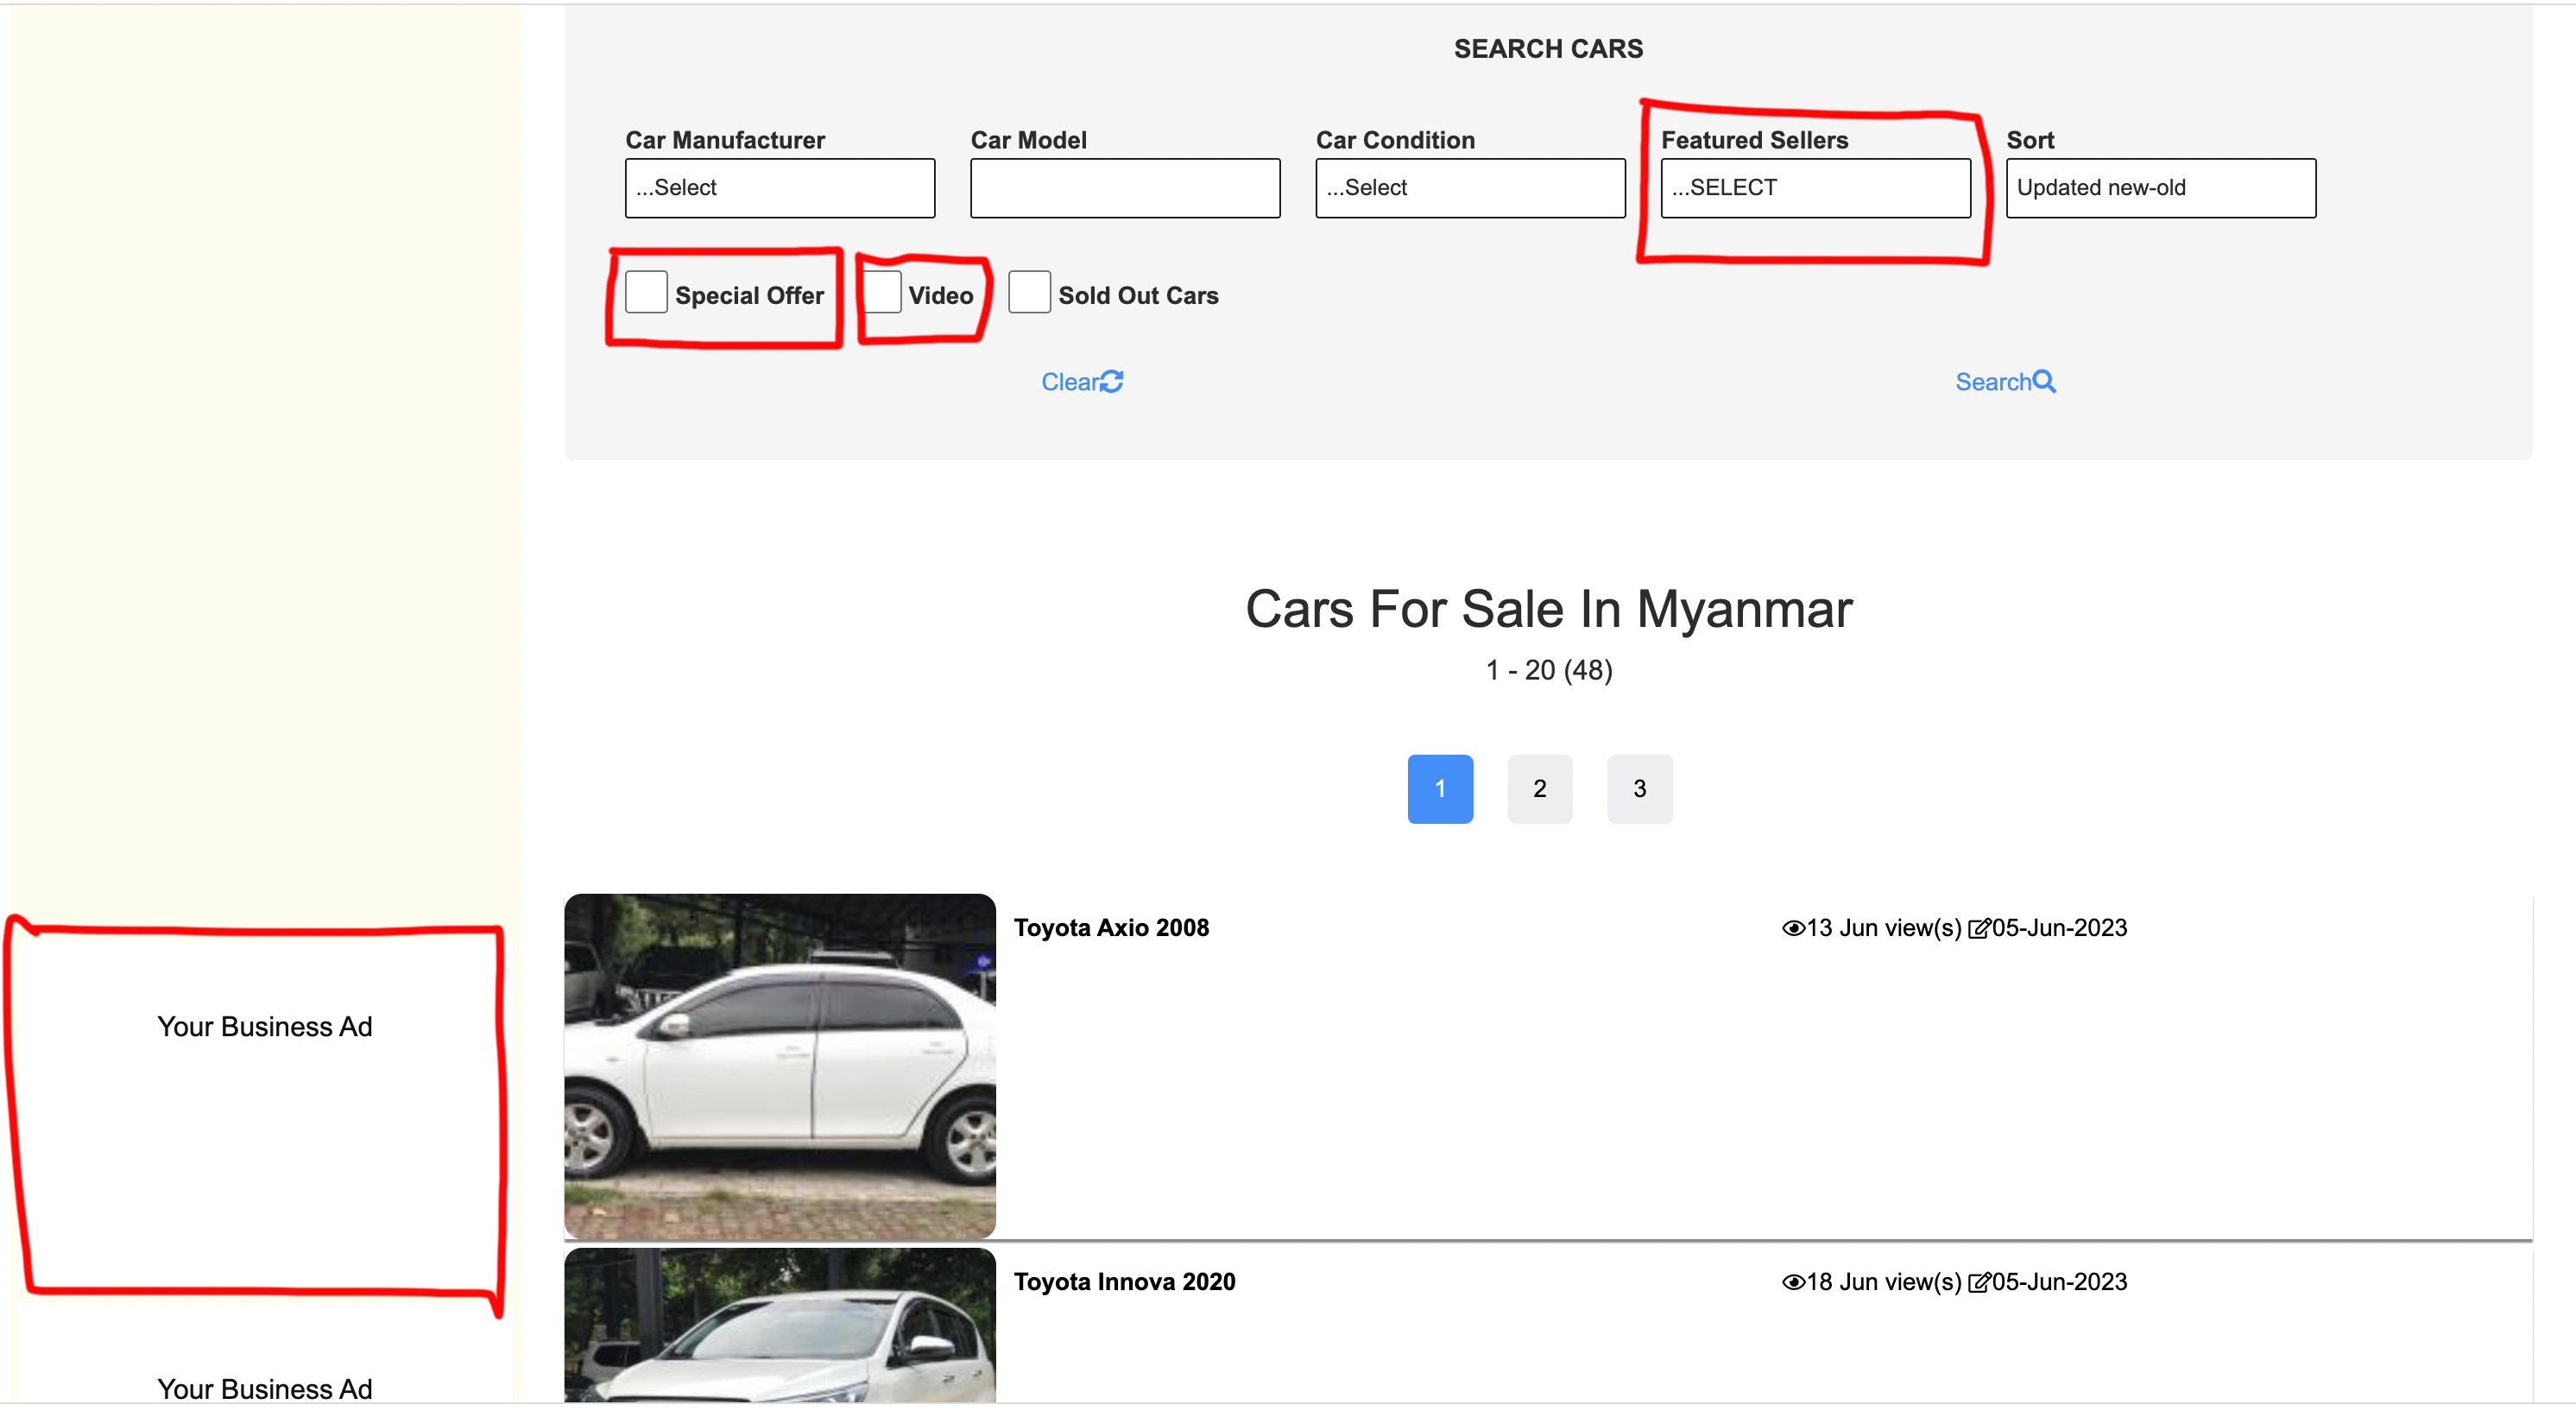Go to results page 1
The image size is (2576, 1411).
tap(1440, 789)
